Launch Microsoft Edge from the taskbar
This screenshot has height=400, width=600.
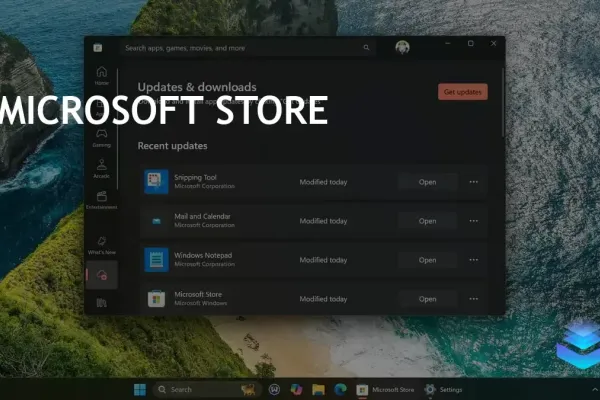tap(340, 390)
